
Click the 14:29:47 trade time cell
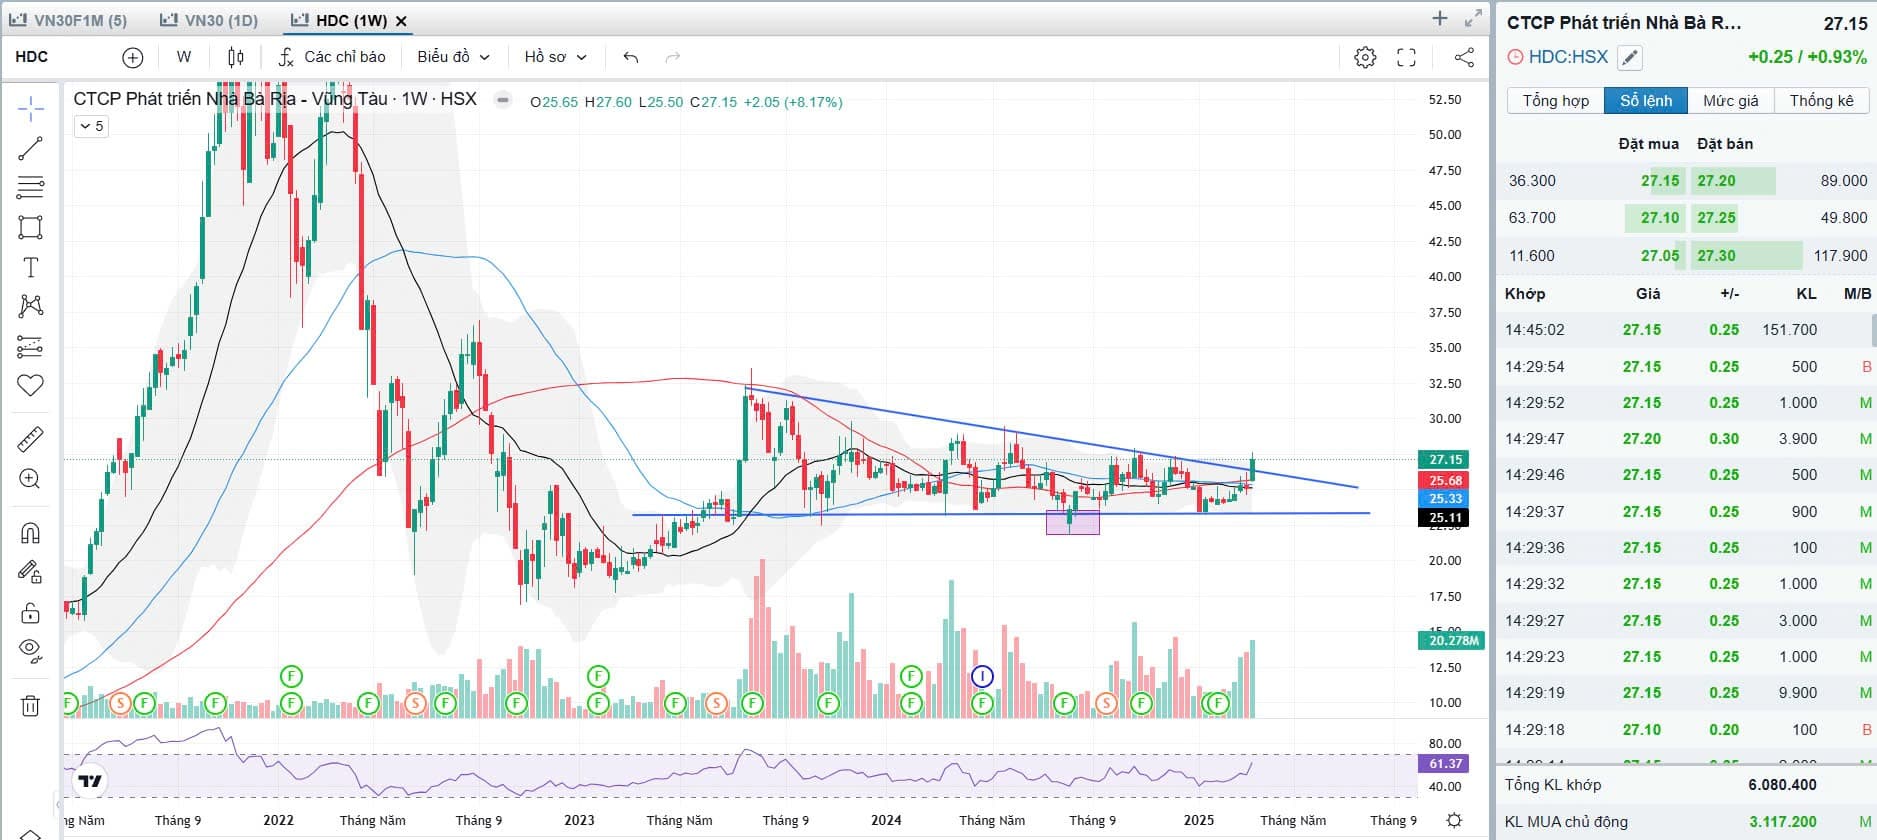click(1535, 439)
